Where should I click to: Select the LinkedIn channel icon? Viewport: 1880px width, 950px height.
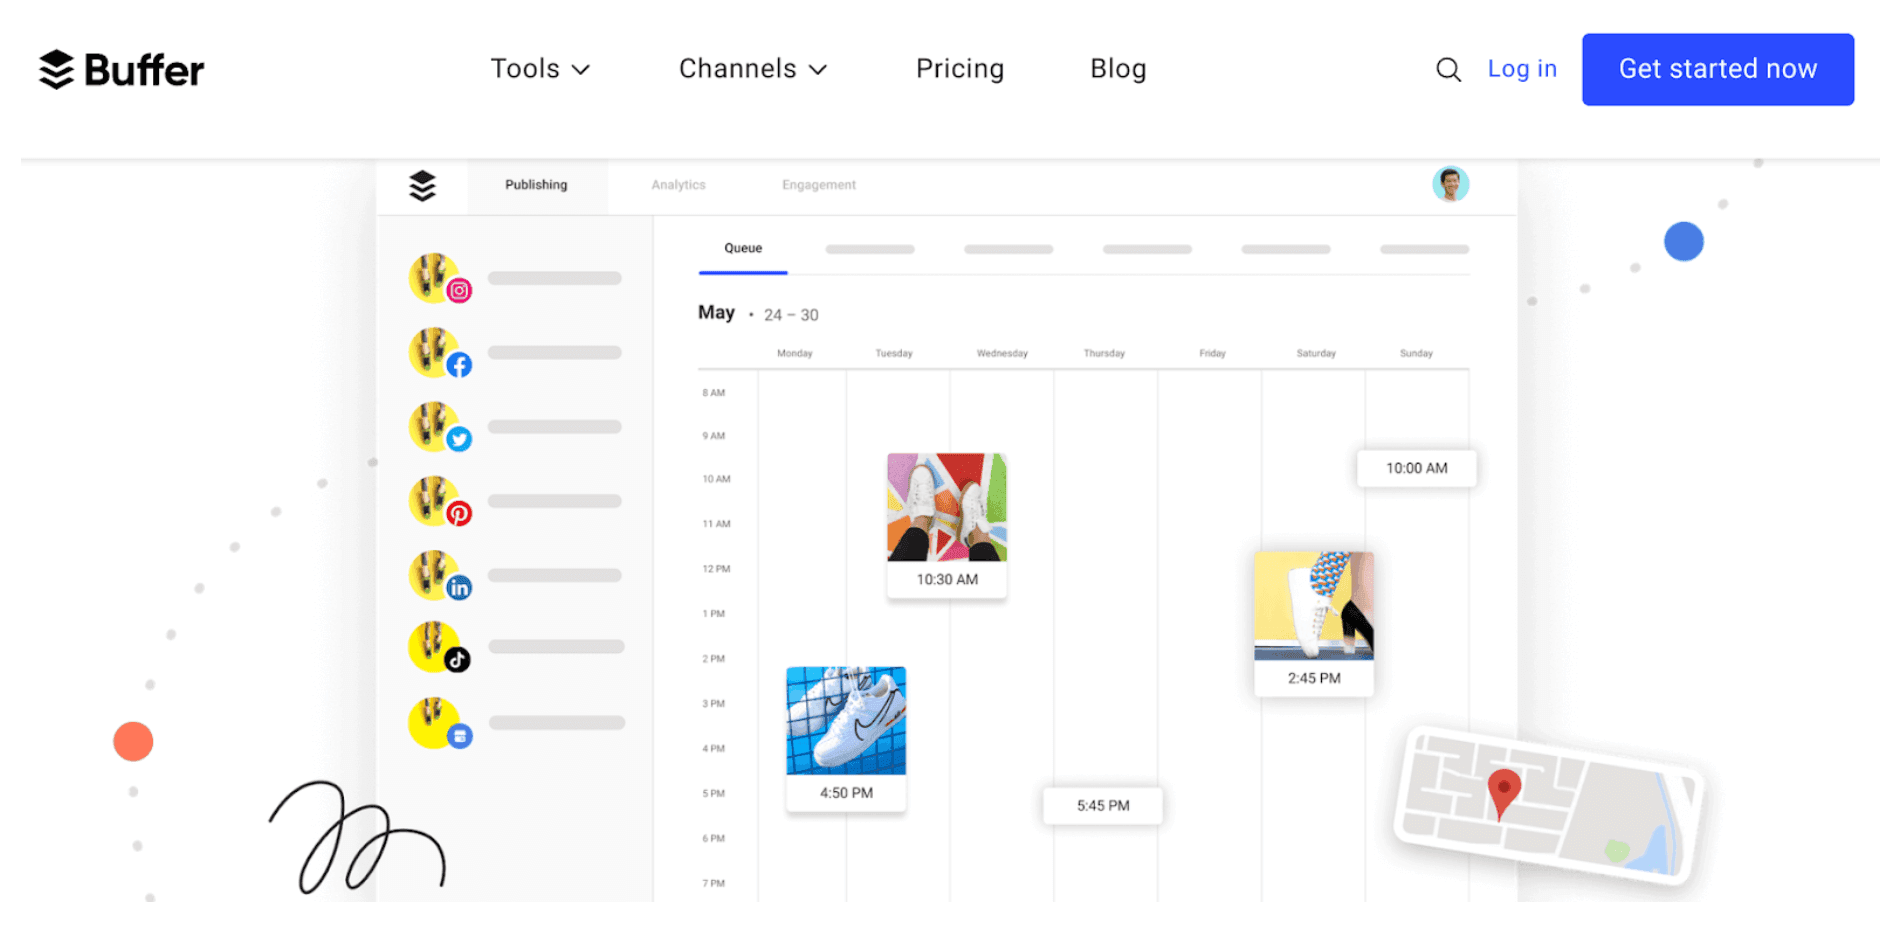point(459,588)
